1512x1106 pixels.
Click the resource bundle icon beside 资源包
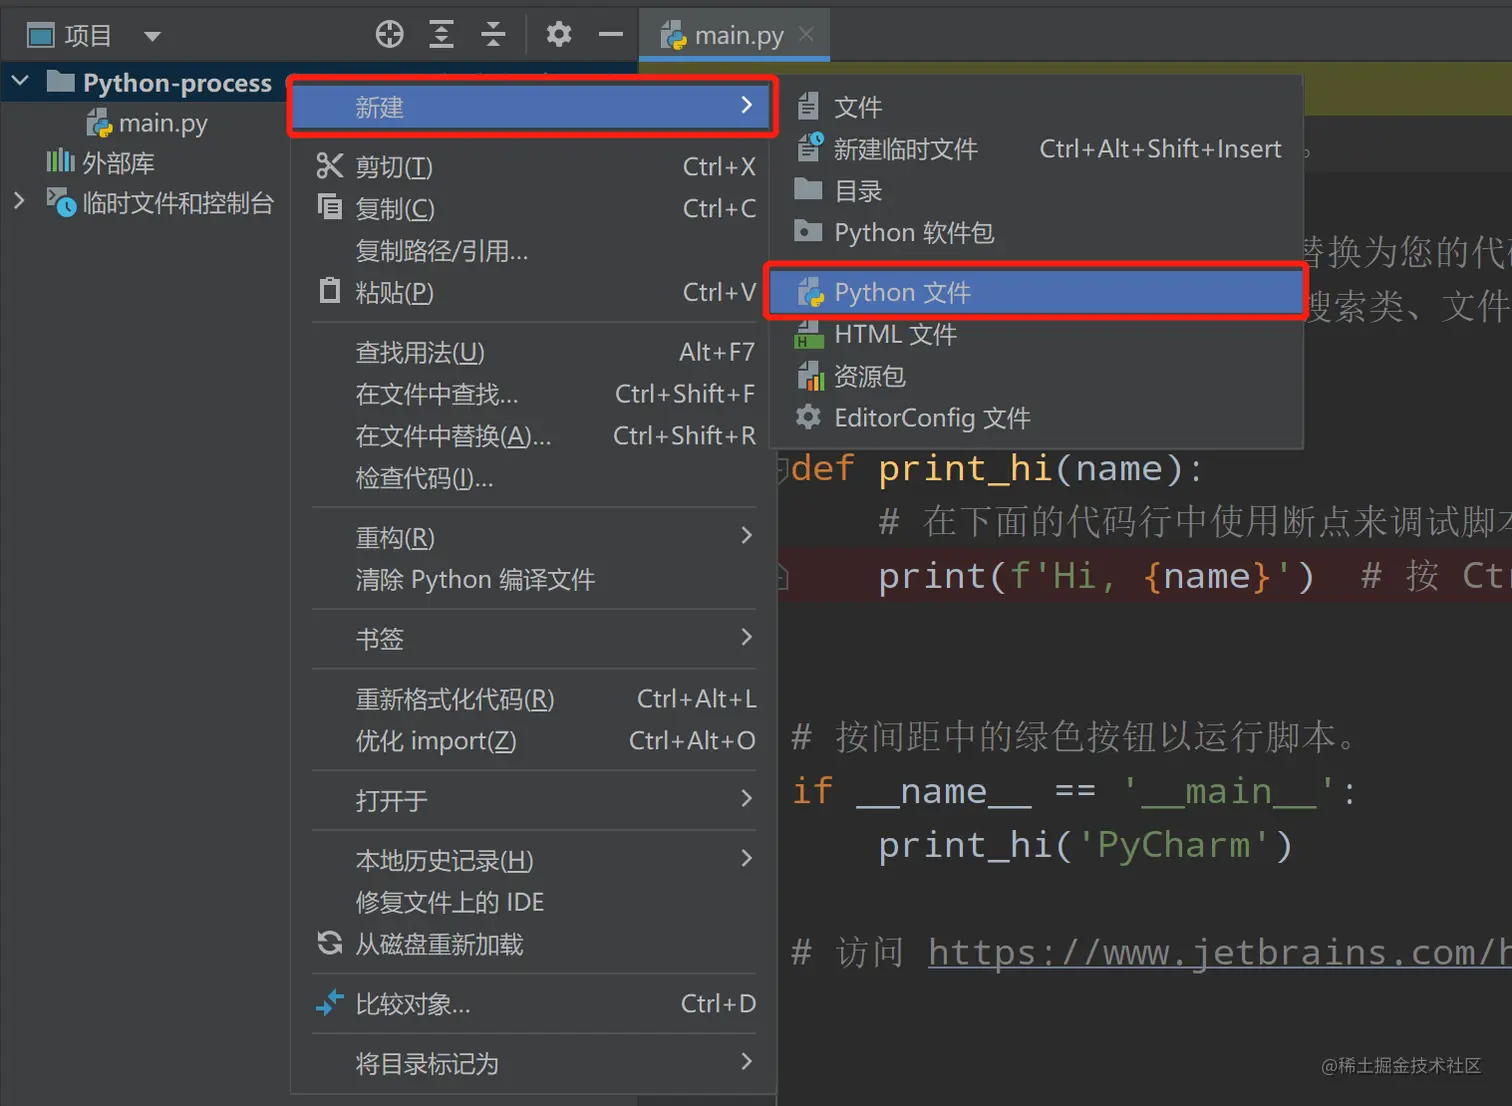click(x=810, y=376)
